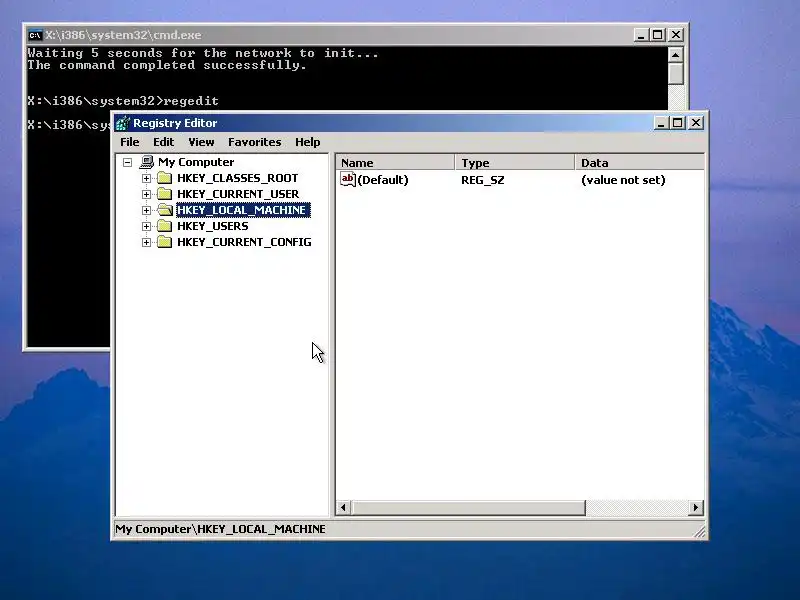The image size is (800, 600).
Task: Select the HKEY_CURRENT_USER tree label
Action: point(238,194)
